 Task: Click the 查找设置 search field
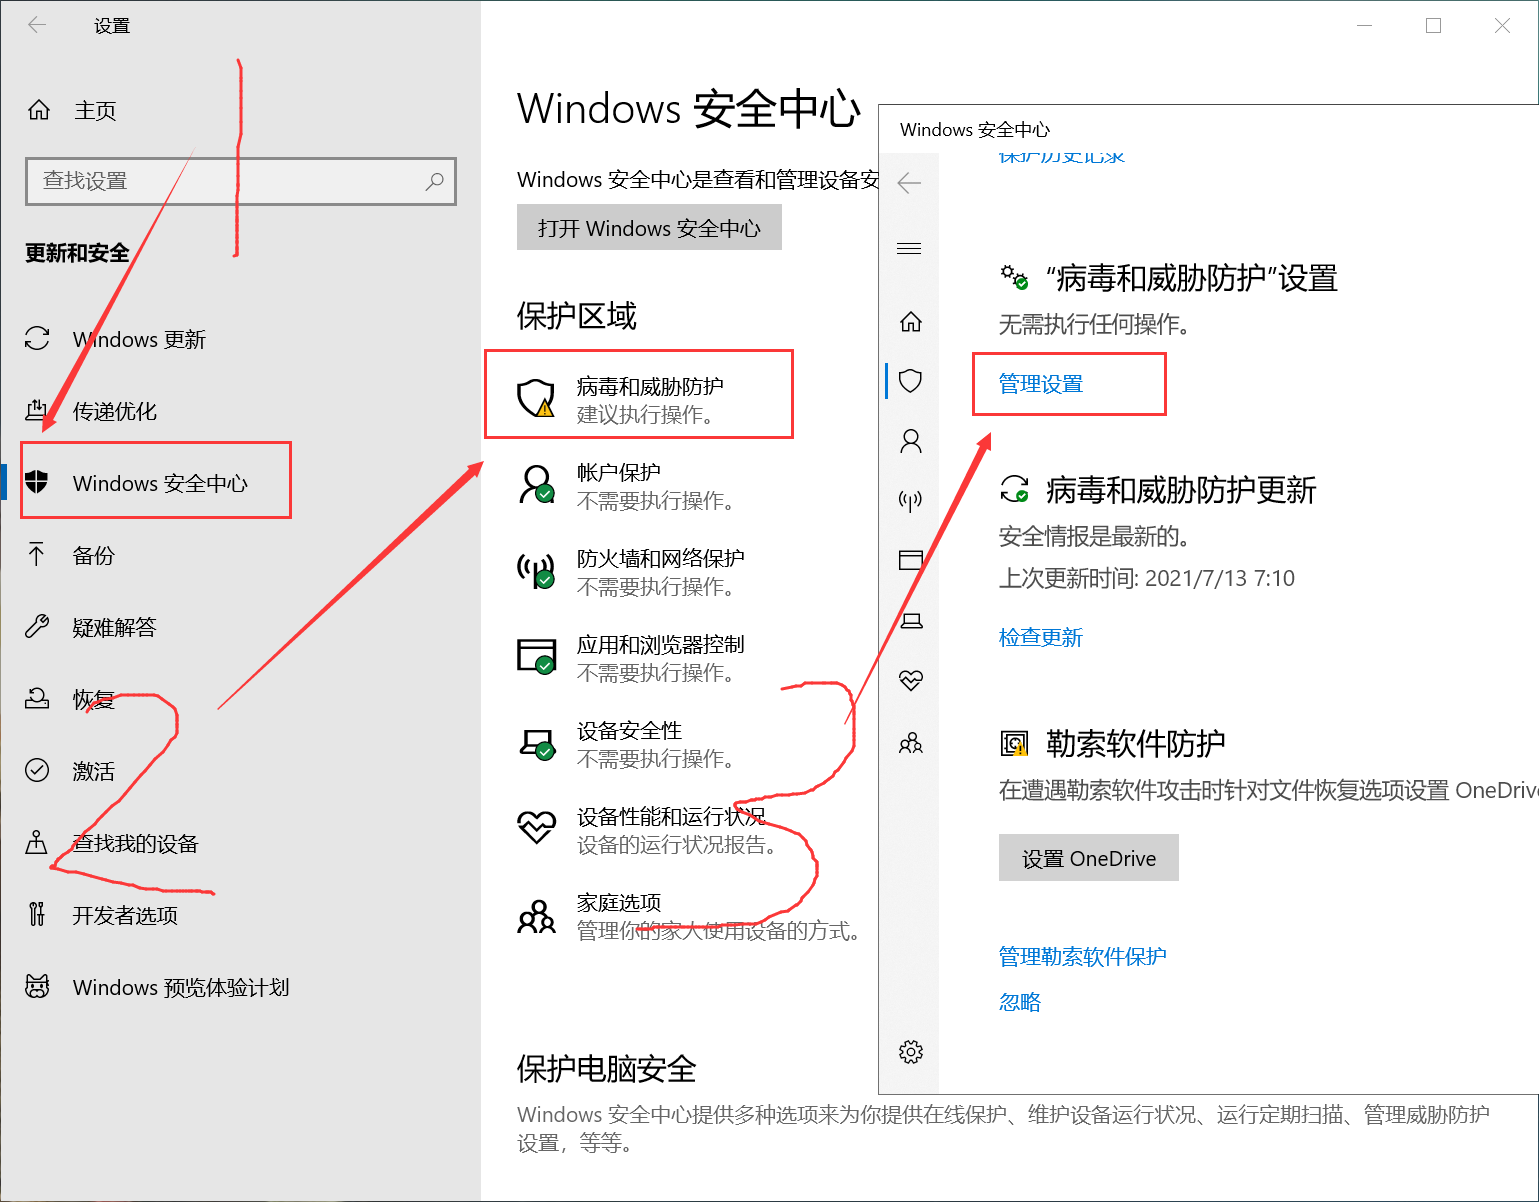click(241, 181)
